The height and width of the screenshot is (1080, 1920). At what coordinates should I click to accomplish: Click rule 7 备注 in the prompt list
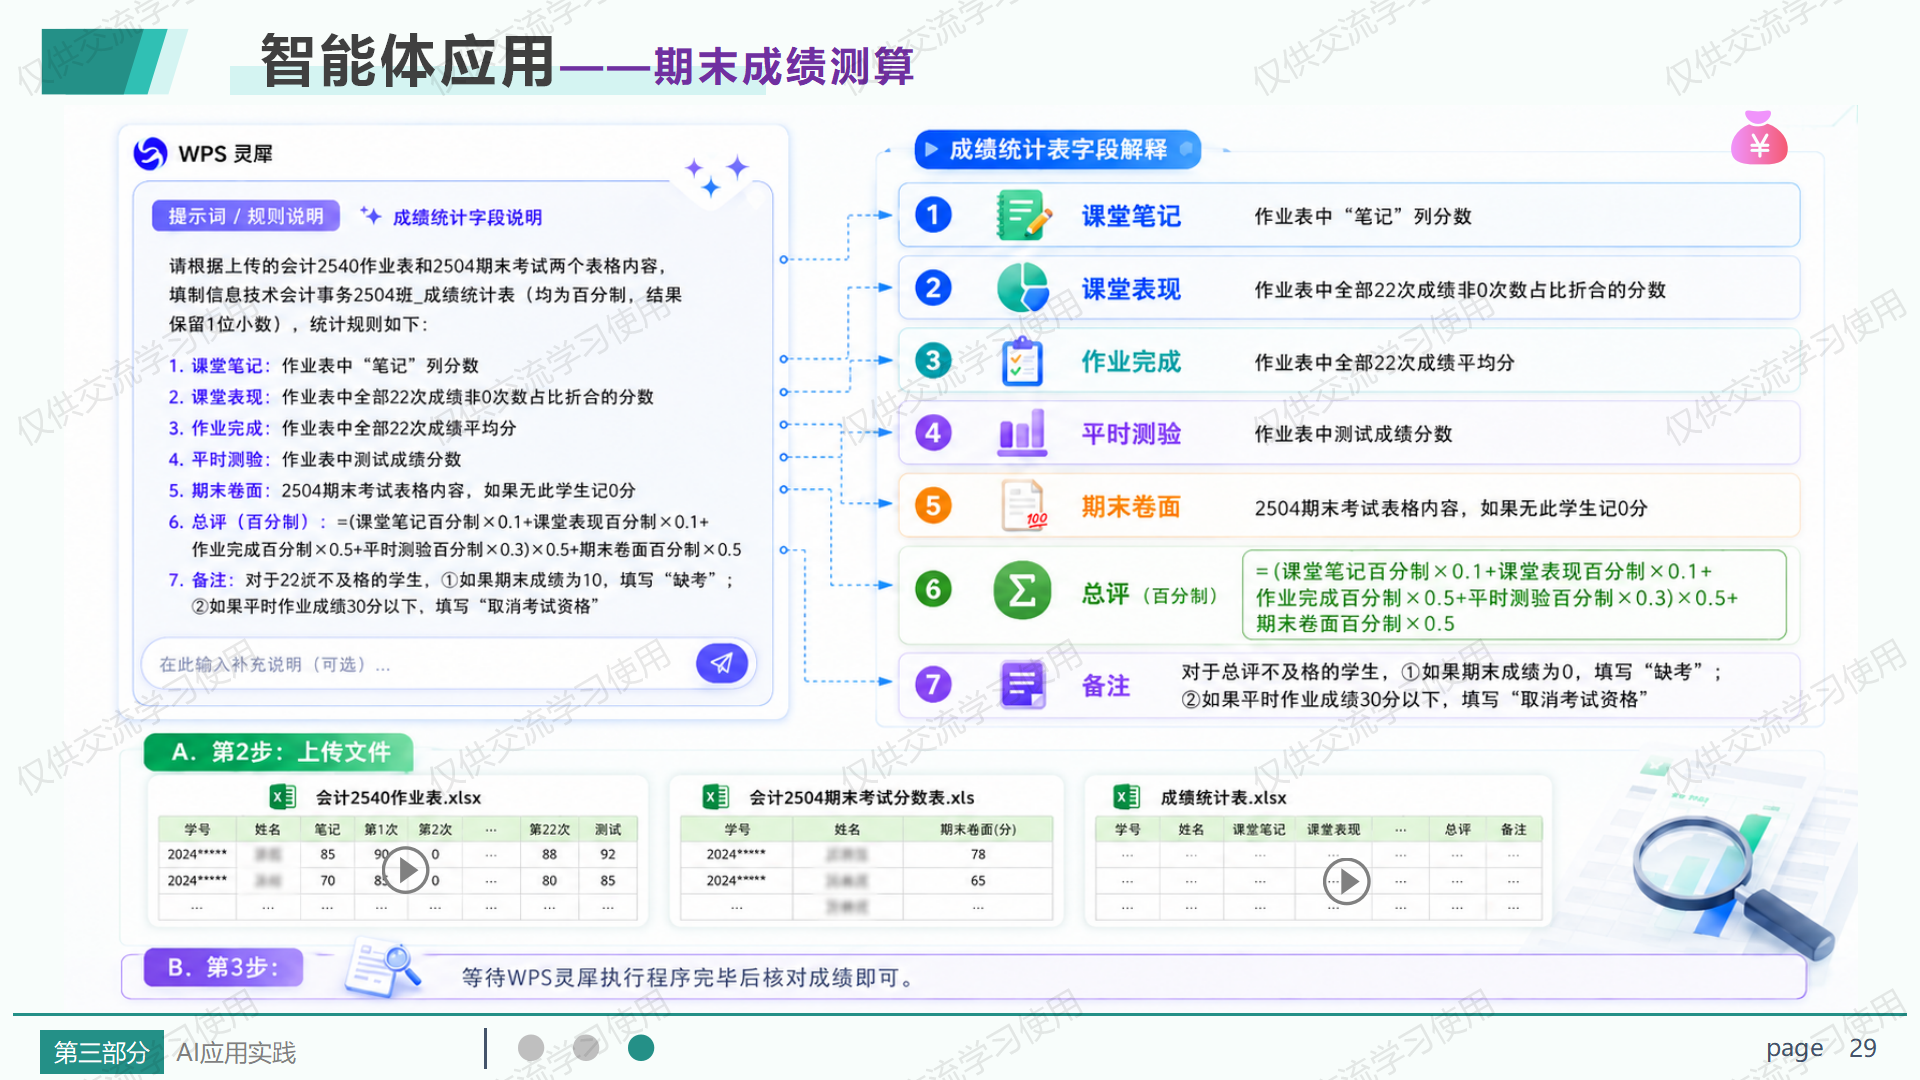pos(452,593)
